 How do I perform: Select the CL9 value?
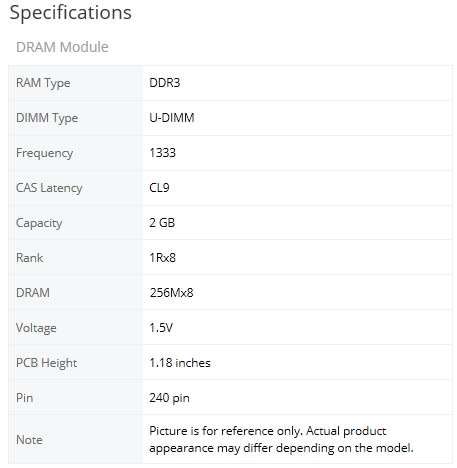tap(159, 188)
